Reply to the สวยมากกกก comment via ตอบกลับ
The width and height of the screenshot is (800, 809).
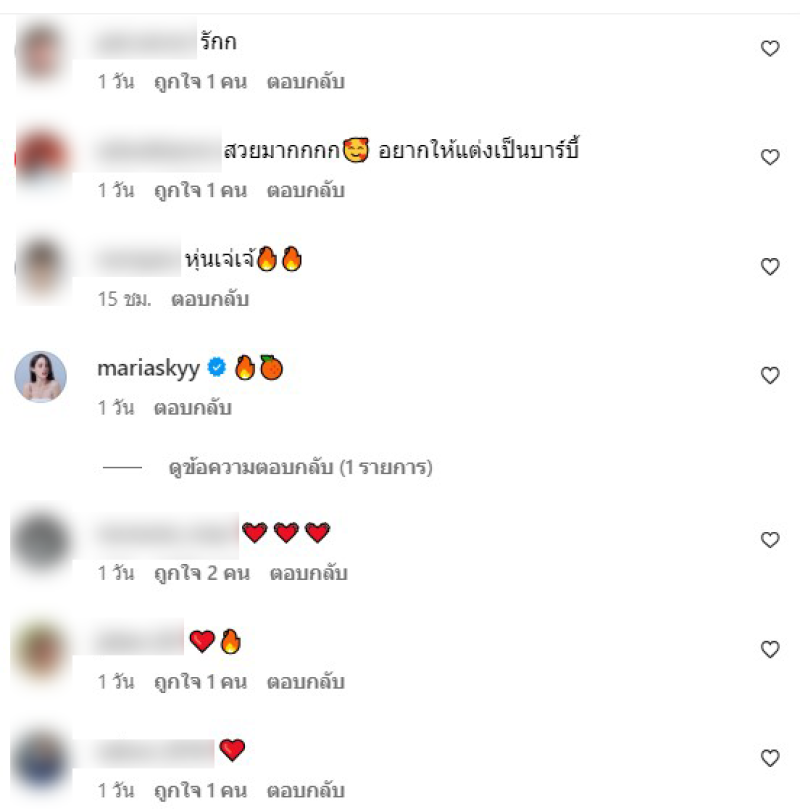(x=305, y=190)
